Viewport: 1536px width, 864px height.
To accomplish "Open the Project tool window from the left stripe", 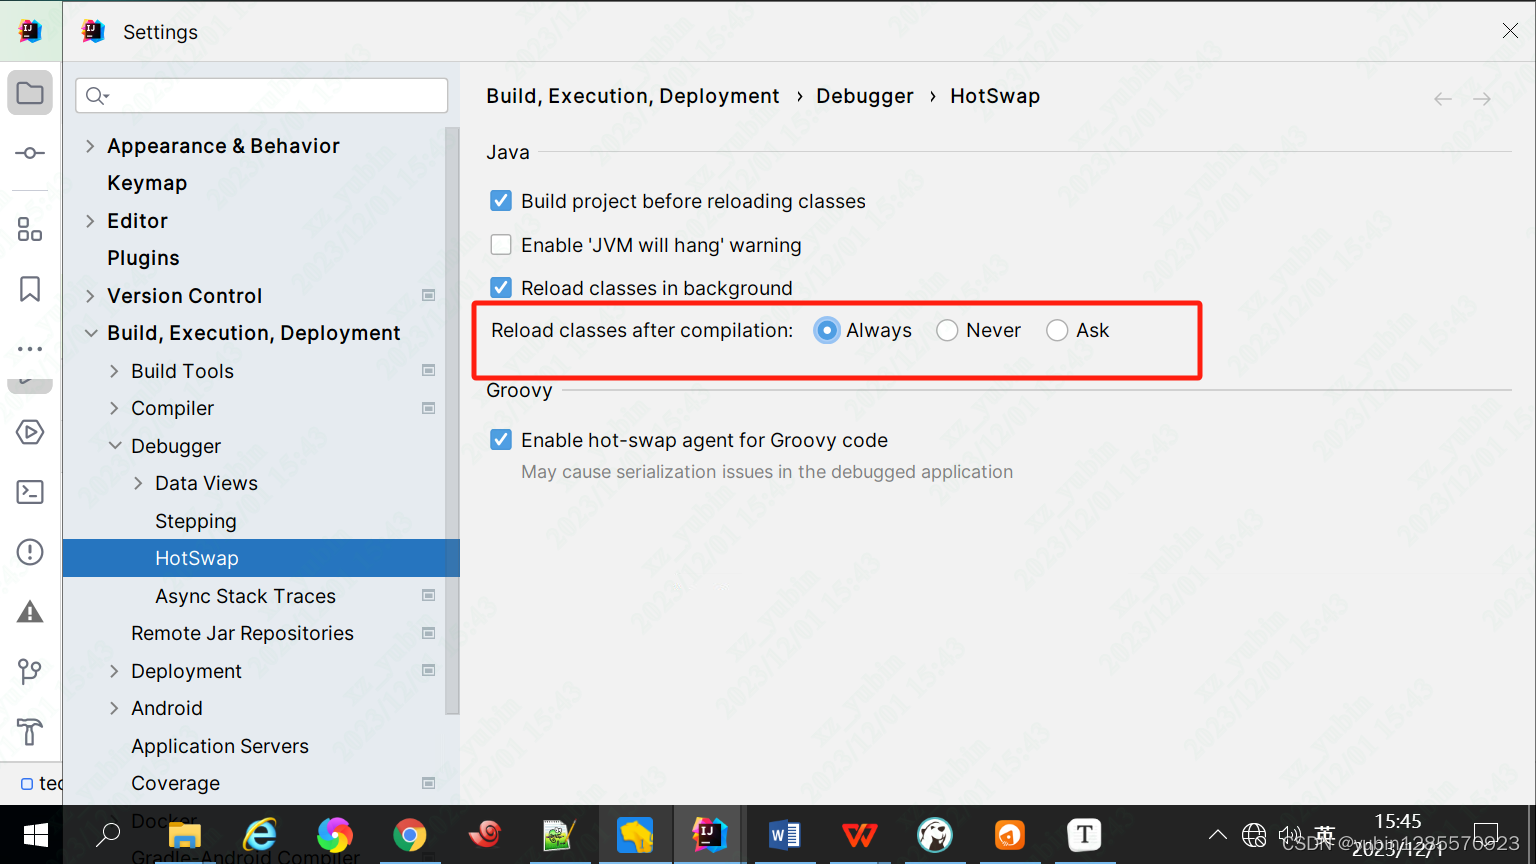I will [x=30, y=92].
